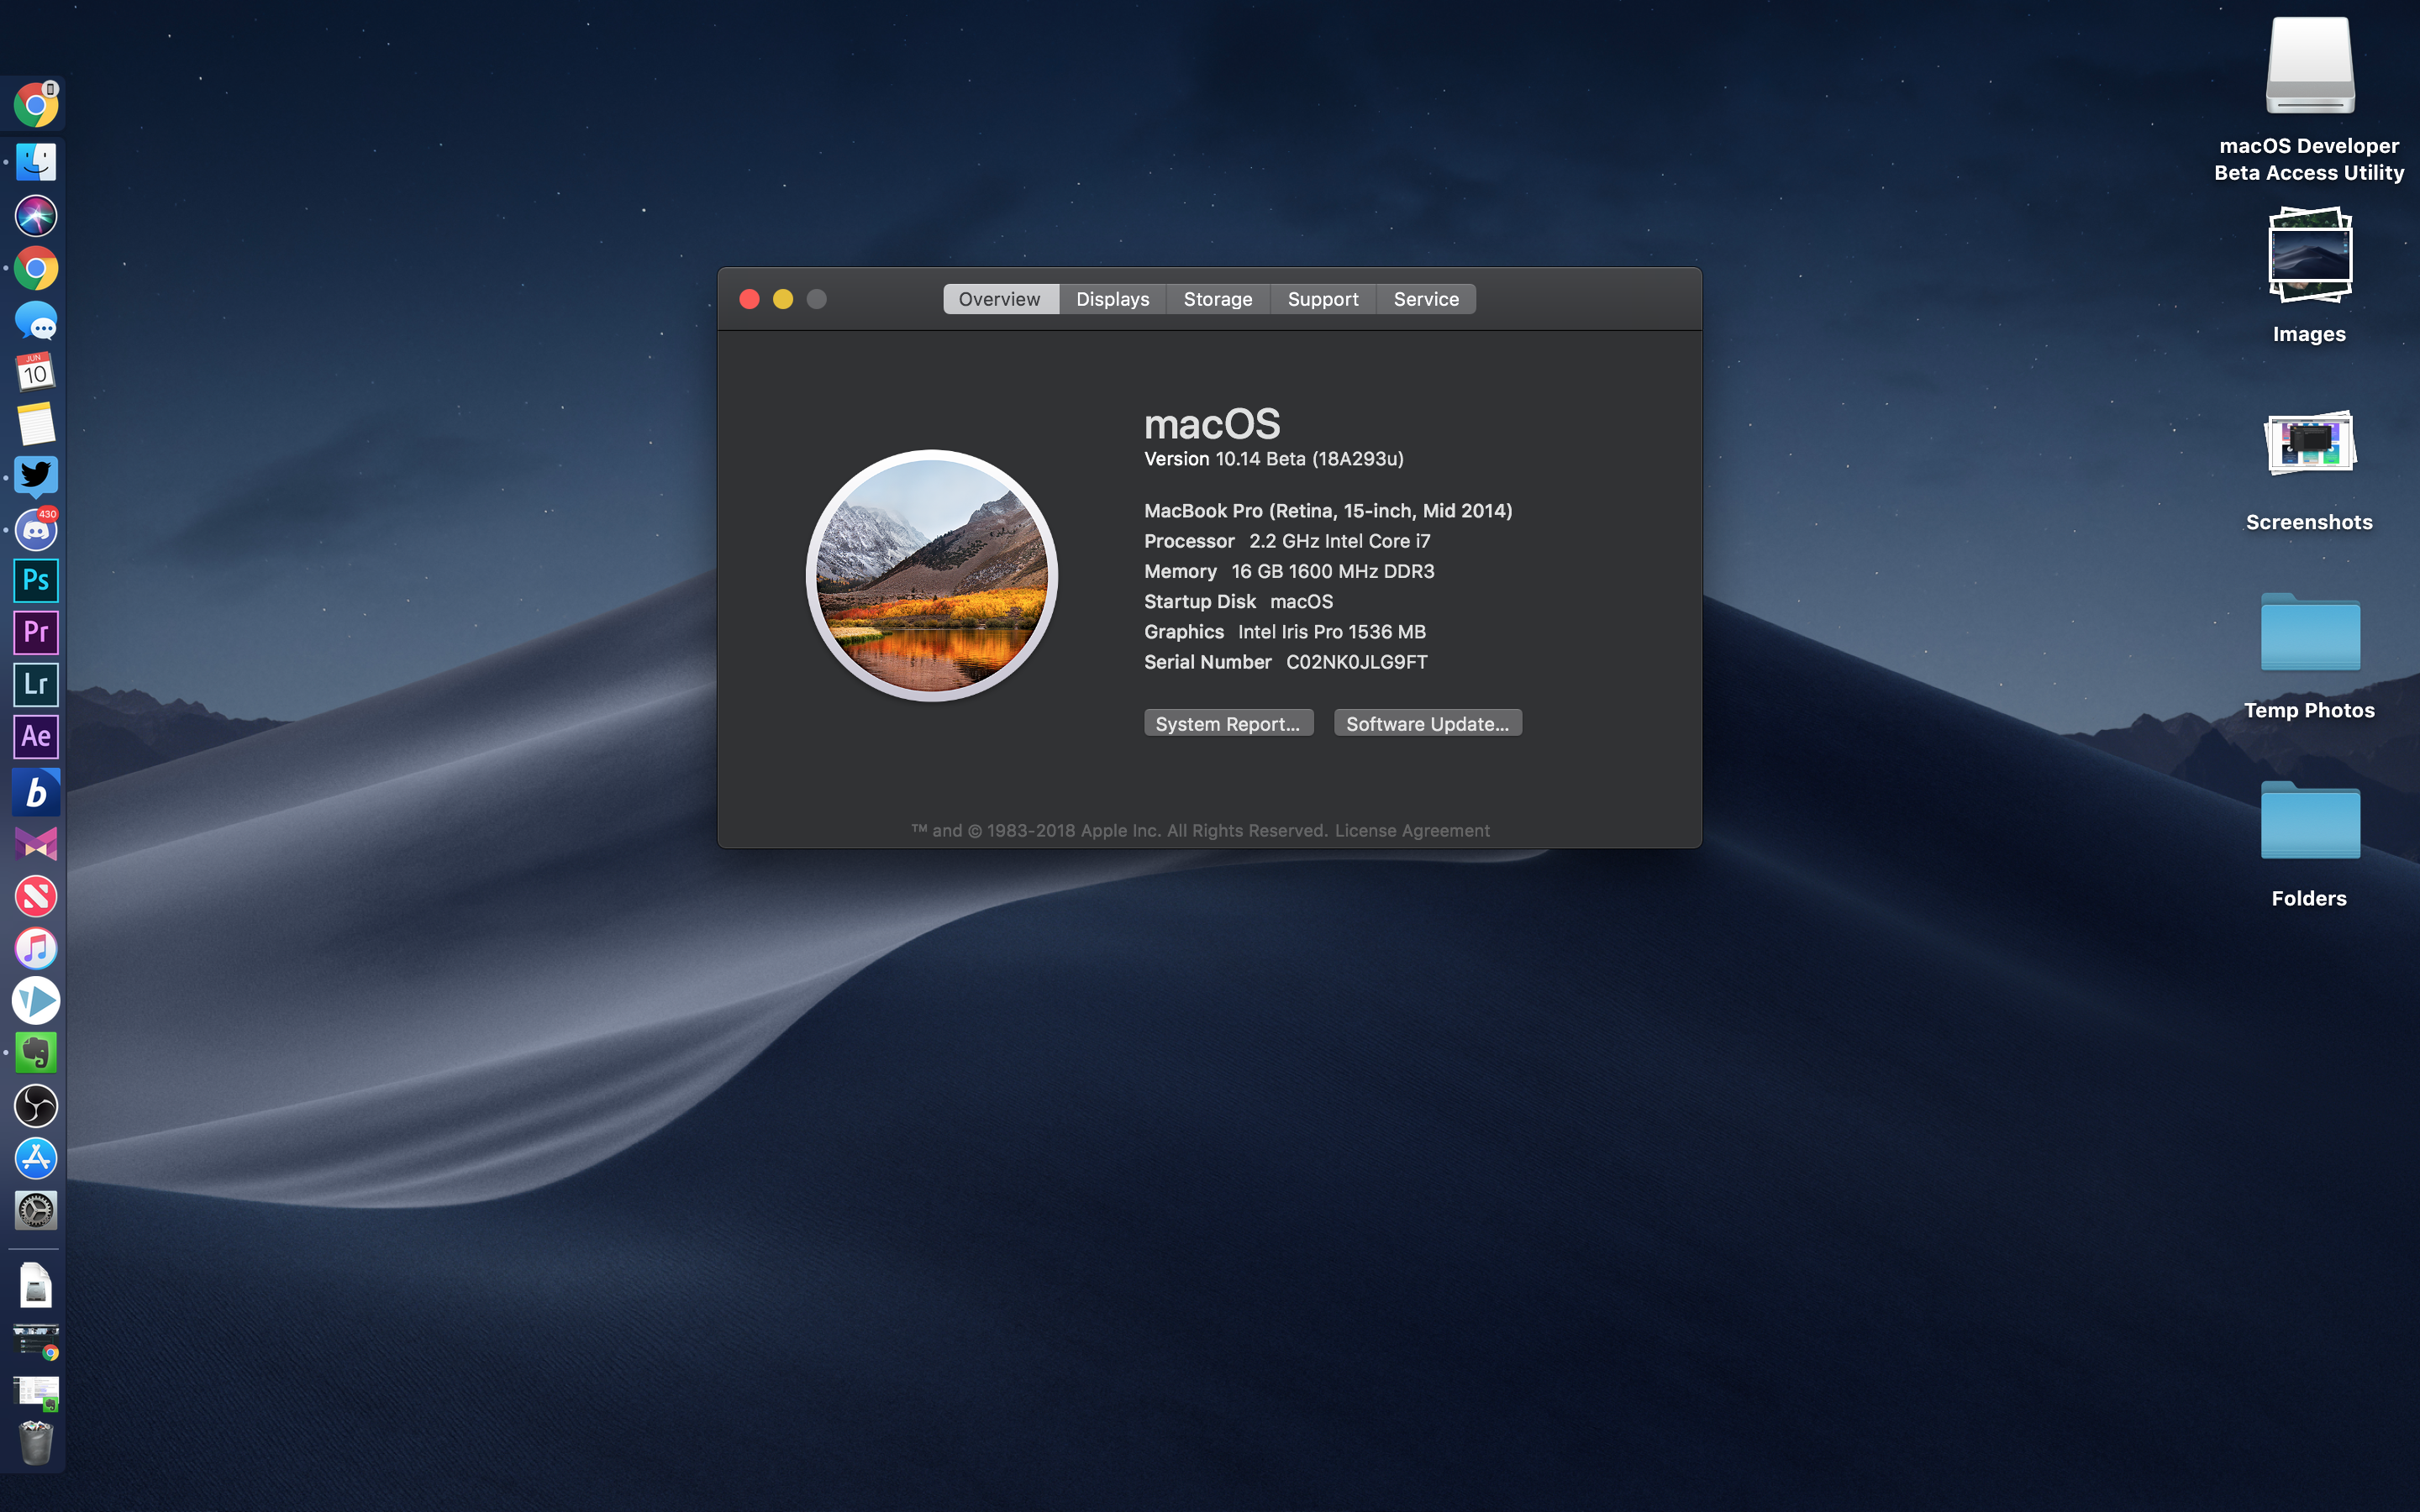Launch After Effects from the dock
Screen dimensions: 2420x1512
pyautogui.click(x=36, y=737)
